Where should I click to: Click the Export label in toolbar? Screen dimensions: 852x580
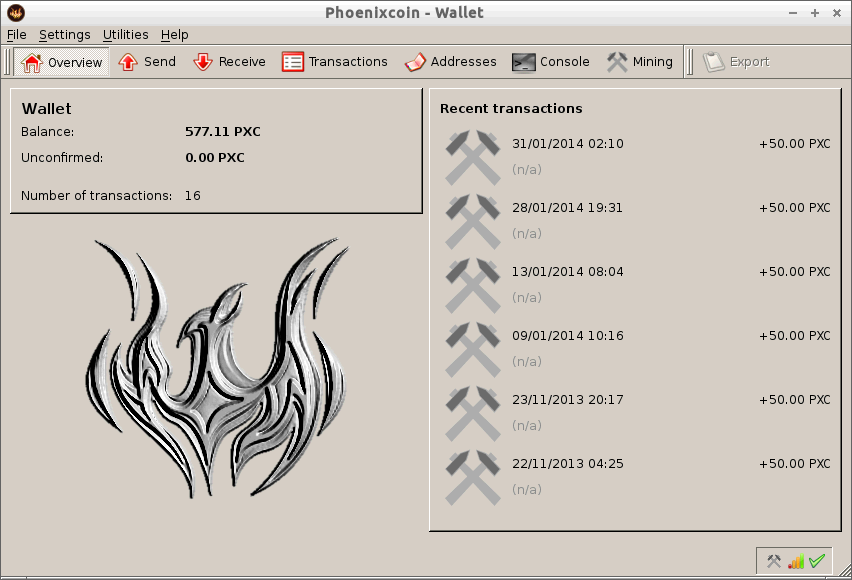[x=750, y=62]
